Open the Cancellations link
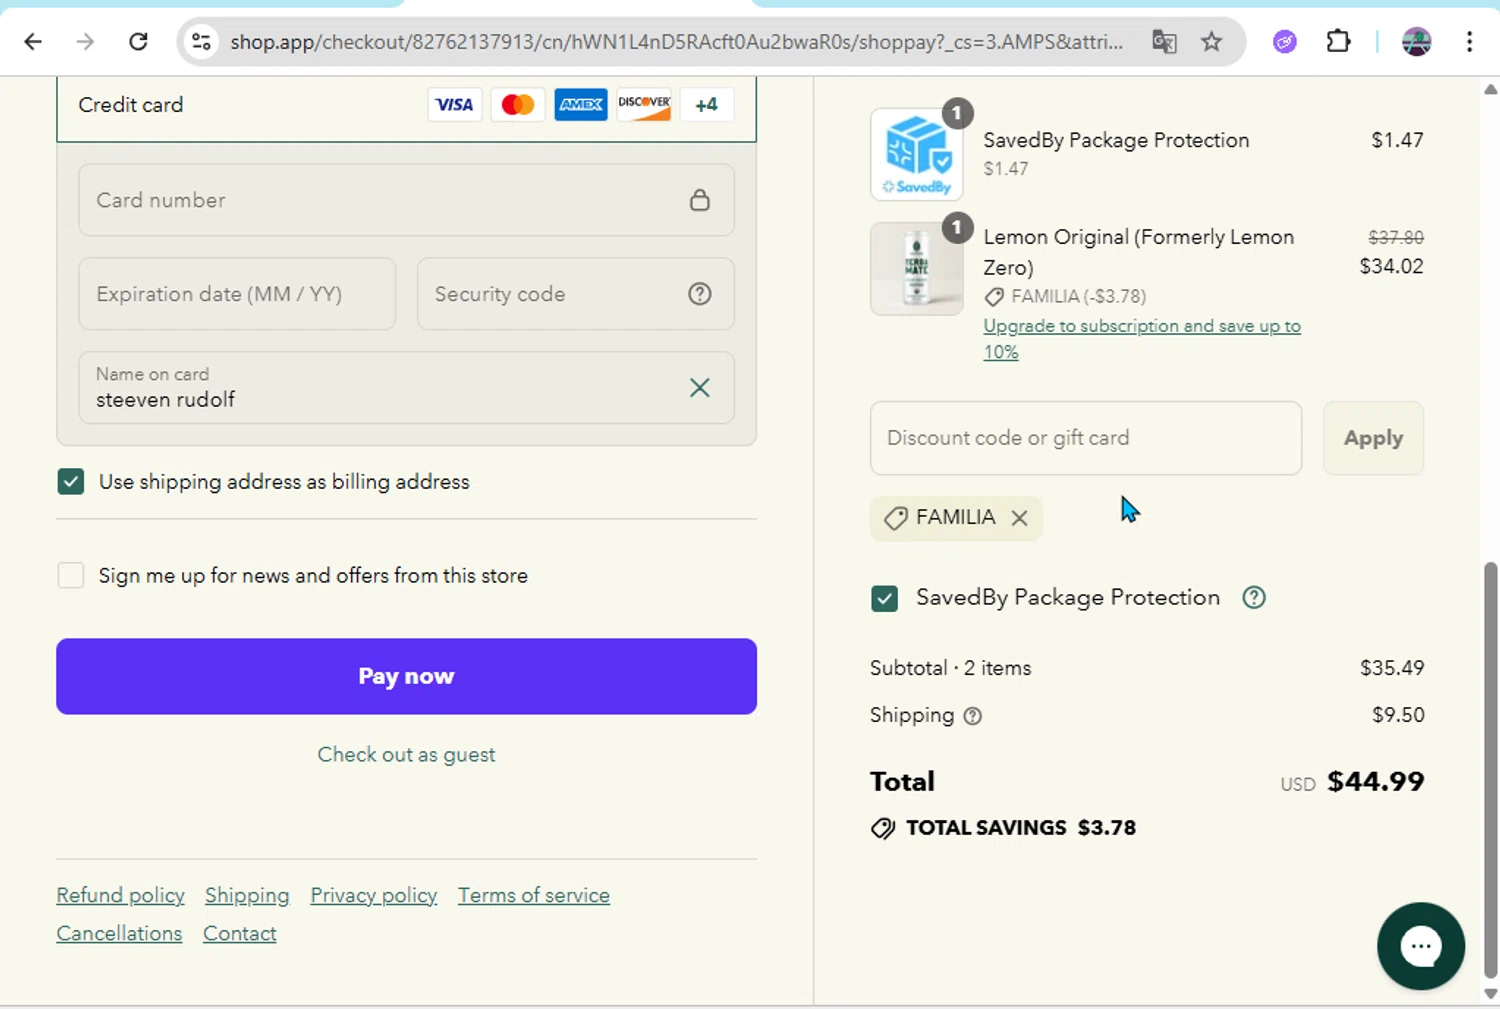This screenshot has width=1500, height=1009. click(120, 934)
